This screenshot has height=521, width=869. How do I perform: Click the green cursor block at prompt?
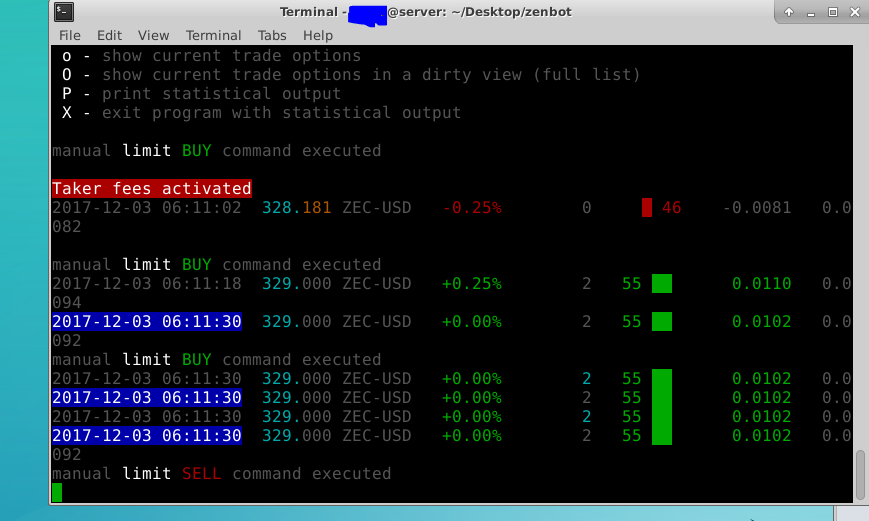tap(57, 492)
